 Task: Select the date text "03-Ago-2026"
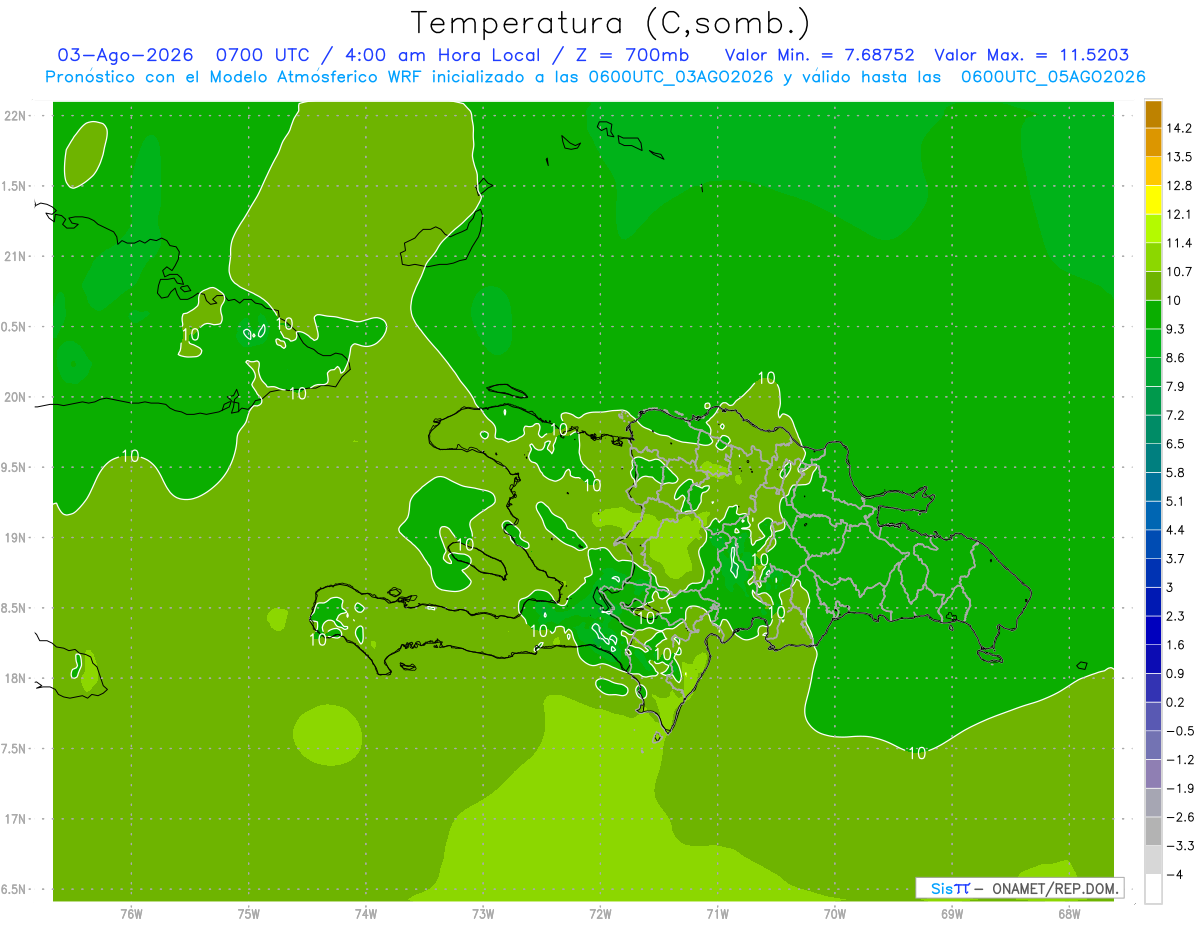coord(125,55)
